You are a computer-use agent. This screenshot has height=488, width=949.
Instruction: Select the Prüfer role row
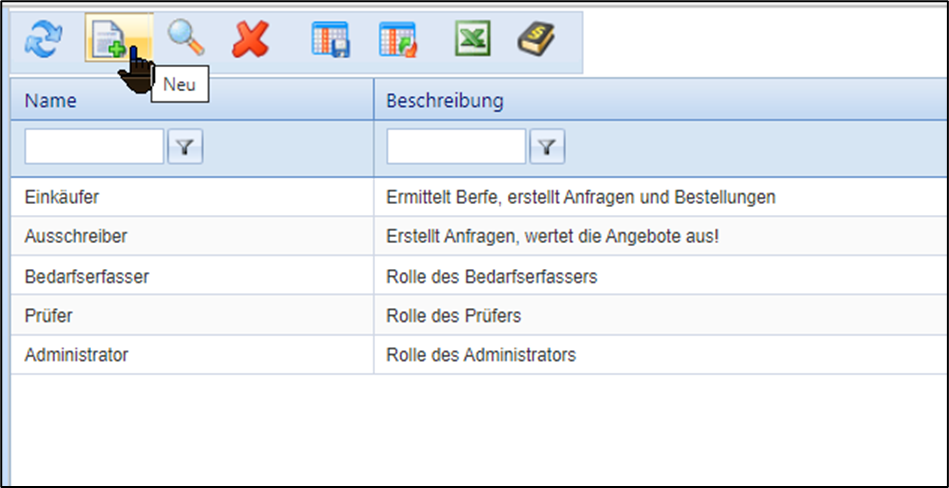[x=49, y=316]
